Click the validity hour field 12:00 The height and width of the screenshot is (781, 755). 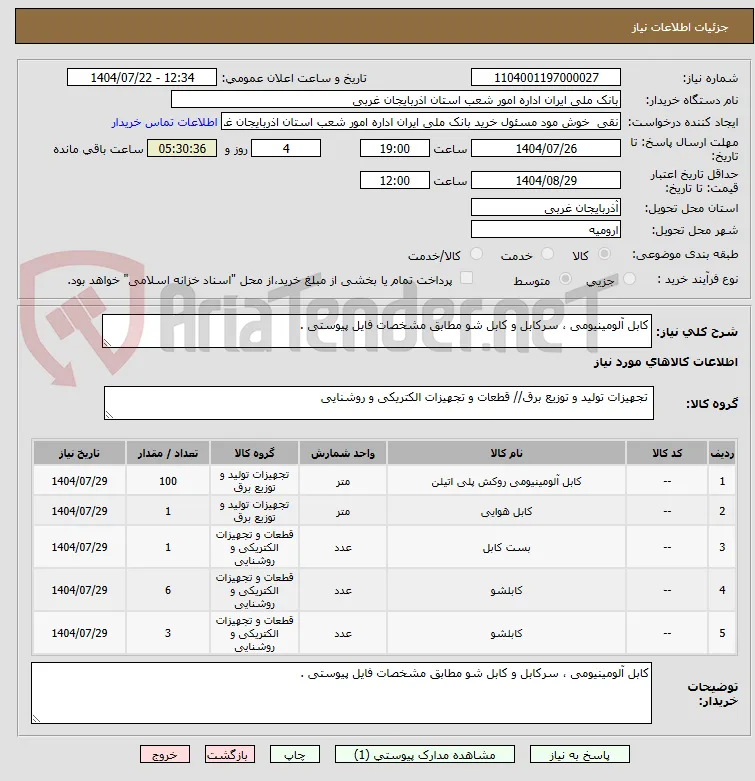click(x=394, y=180)
